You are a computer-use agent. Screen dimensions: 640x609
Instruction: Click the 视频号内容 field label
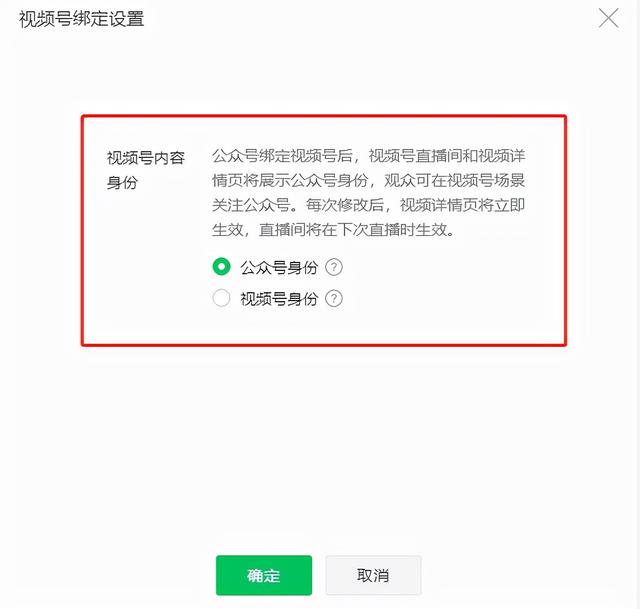click(146, 158)
